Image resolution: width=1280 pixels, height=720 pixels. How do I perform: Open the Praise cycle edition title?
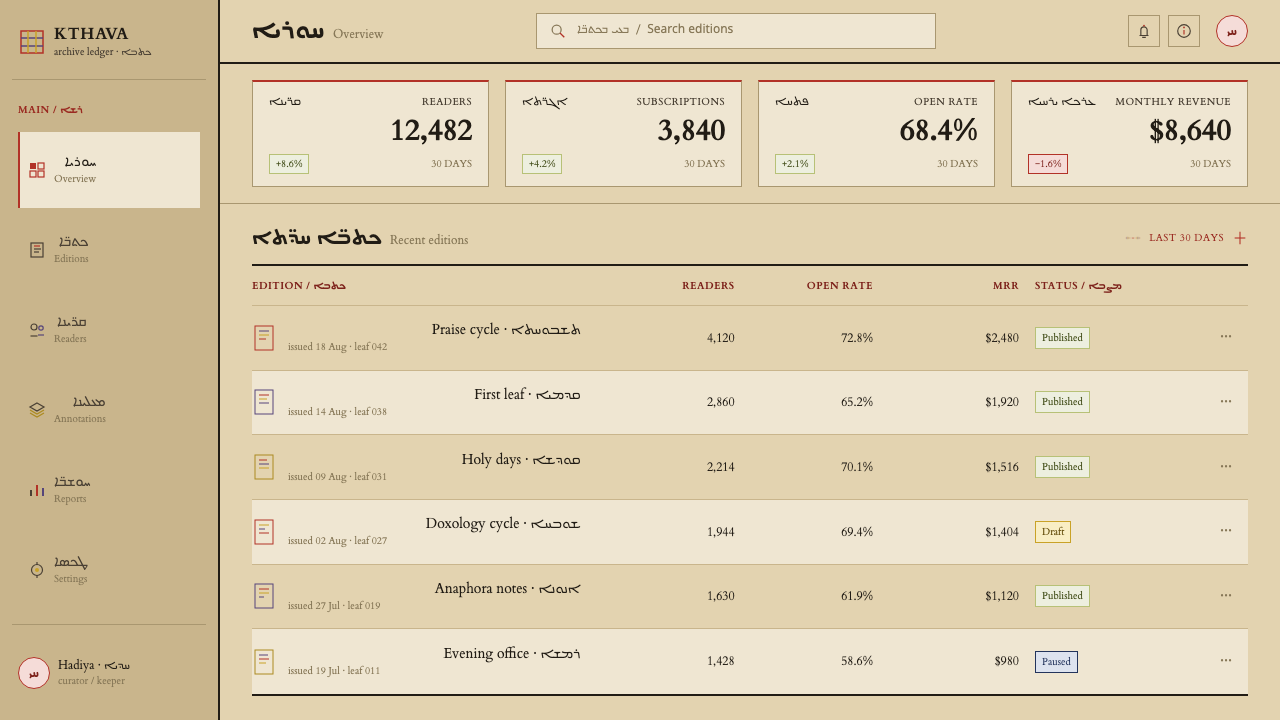click(x=506, y=330)
